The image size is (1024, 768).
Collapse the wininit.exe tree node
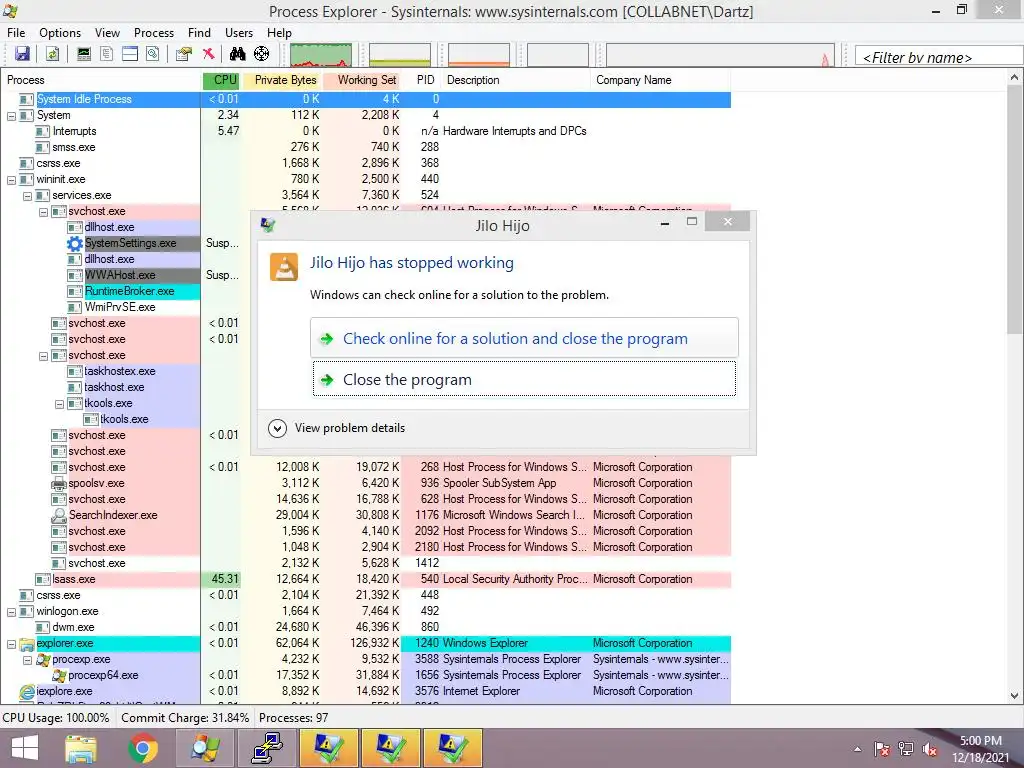11,180
